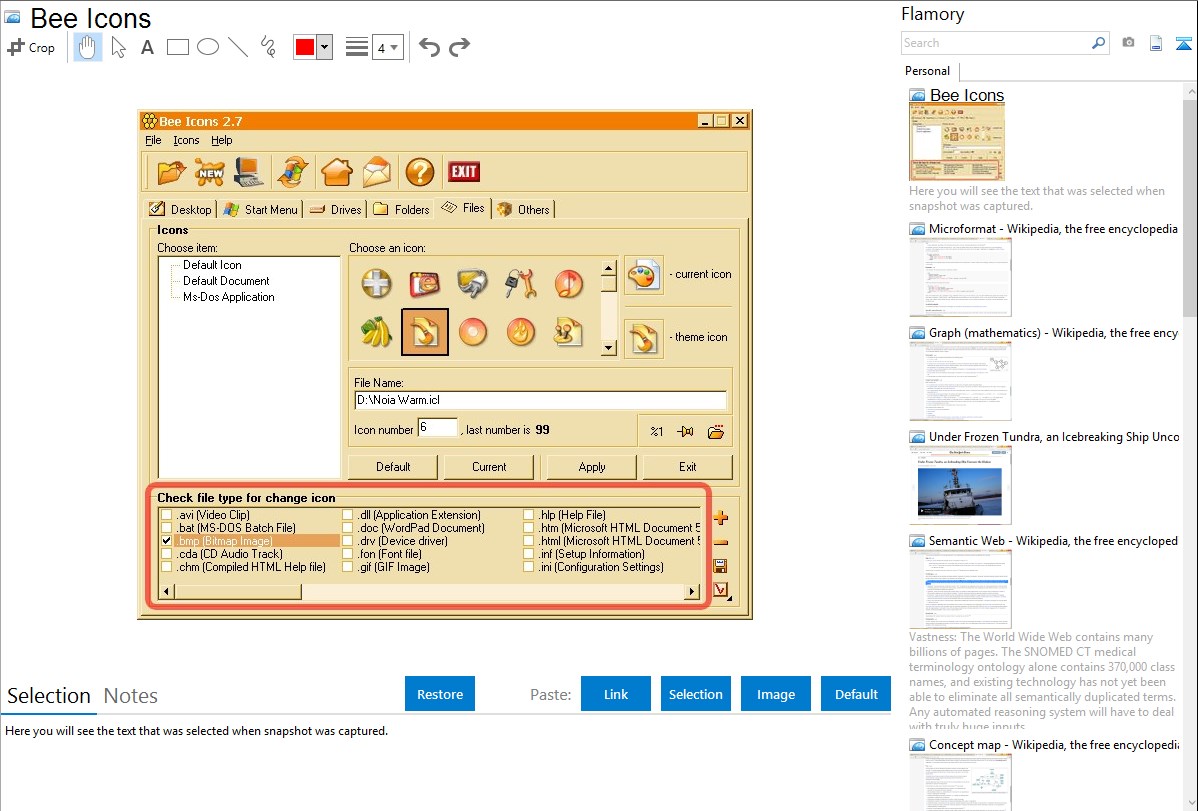Switch to the Folders tab
Screen dimensions: 1198x811
coord(402,209)
